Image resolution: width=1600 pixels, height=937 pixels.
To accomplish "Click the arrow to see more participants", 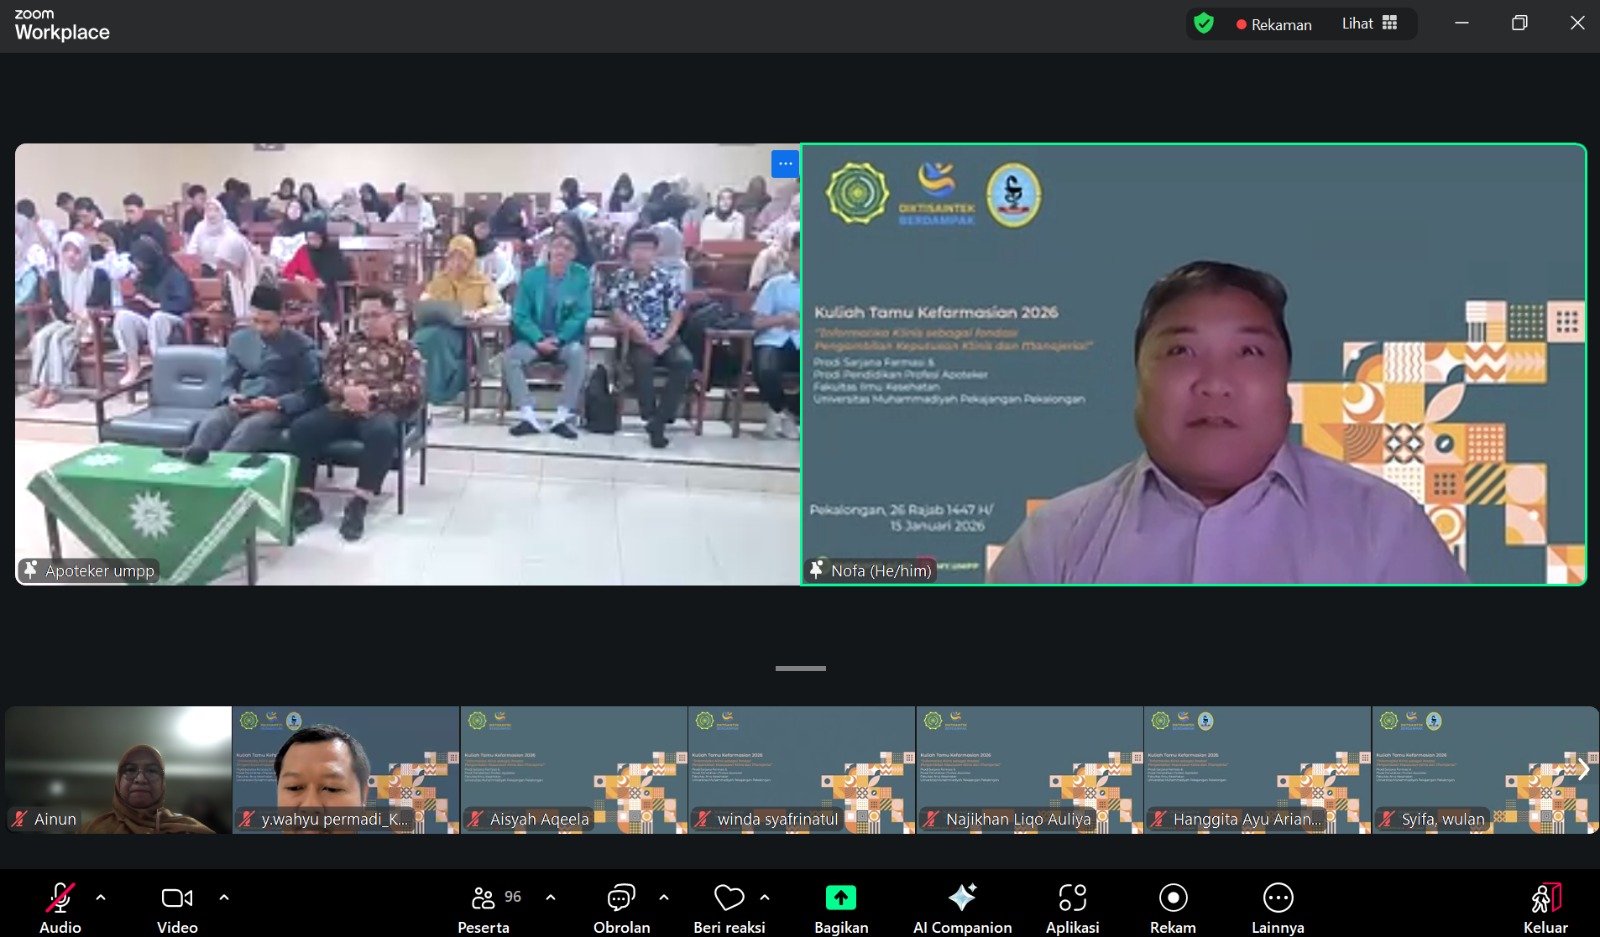I will (1586, 770).
